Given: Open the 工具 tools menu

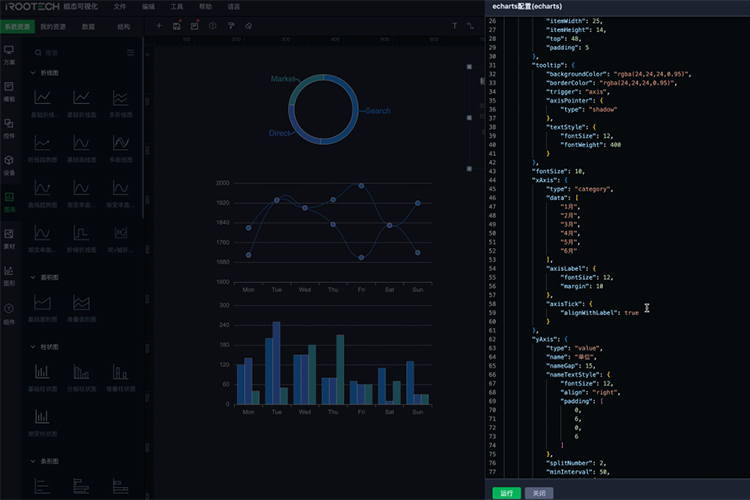Looking at the screenshot, I should 177,6.
